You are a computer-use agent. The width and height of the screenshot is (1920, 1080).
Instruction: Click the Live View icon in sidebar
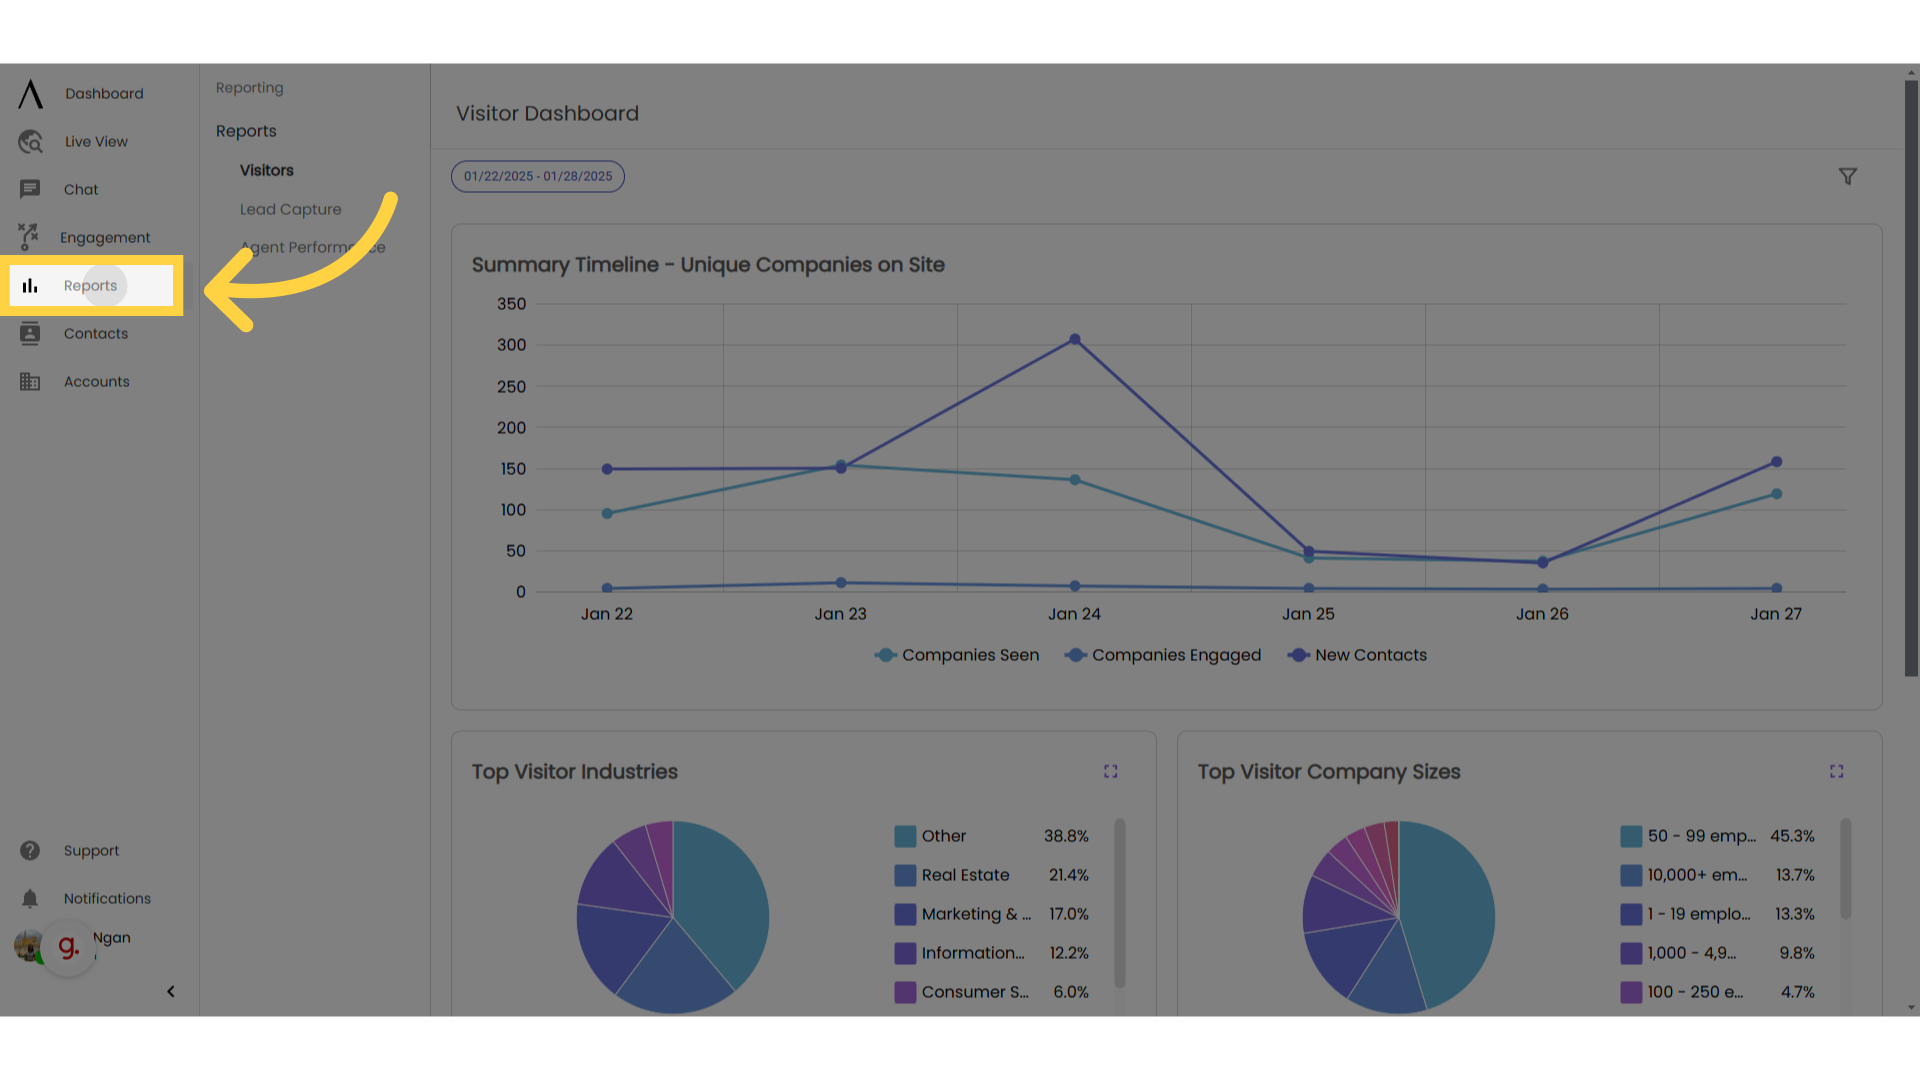[30, 141]
